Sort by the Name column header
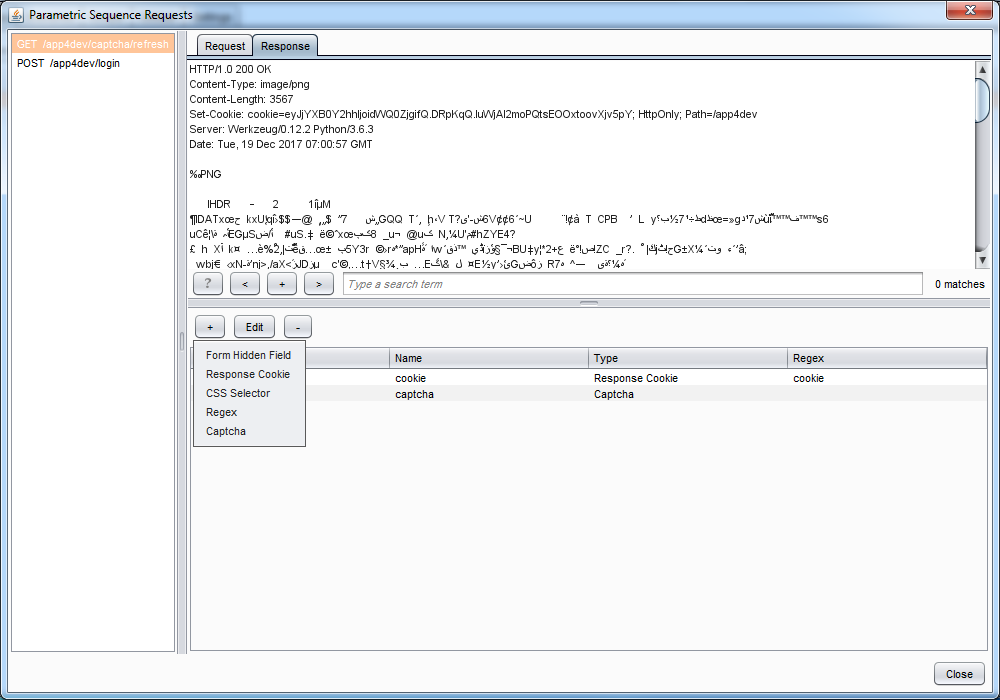This screenshot has width=1000, height=700. [x=489, y=358]
